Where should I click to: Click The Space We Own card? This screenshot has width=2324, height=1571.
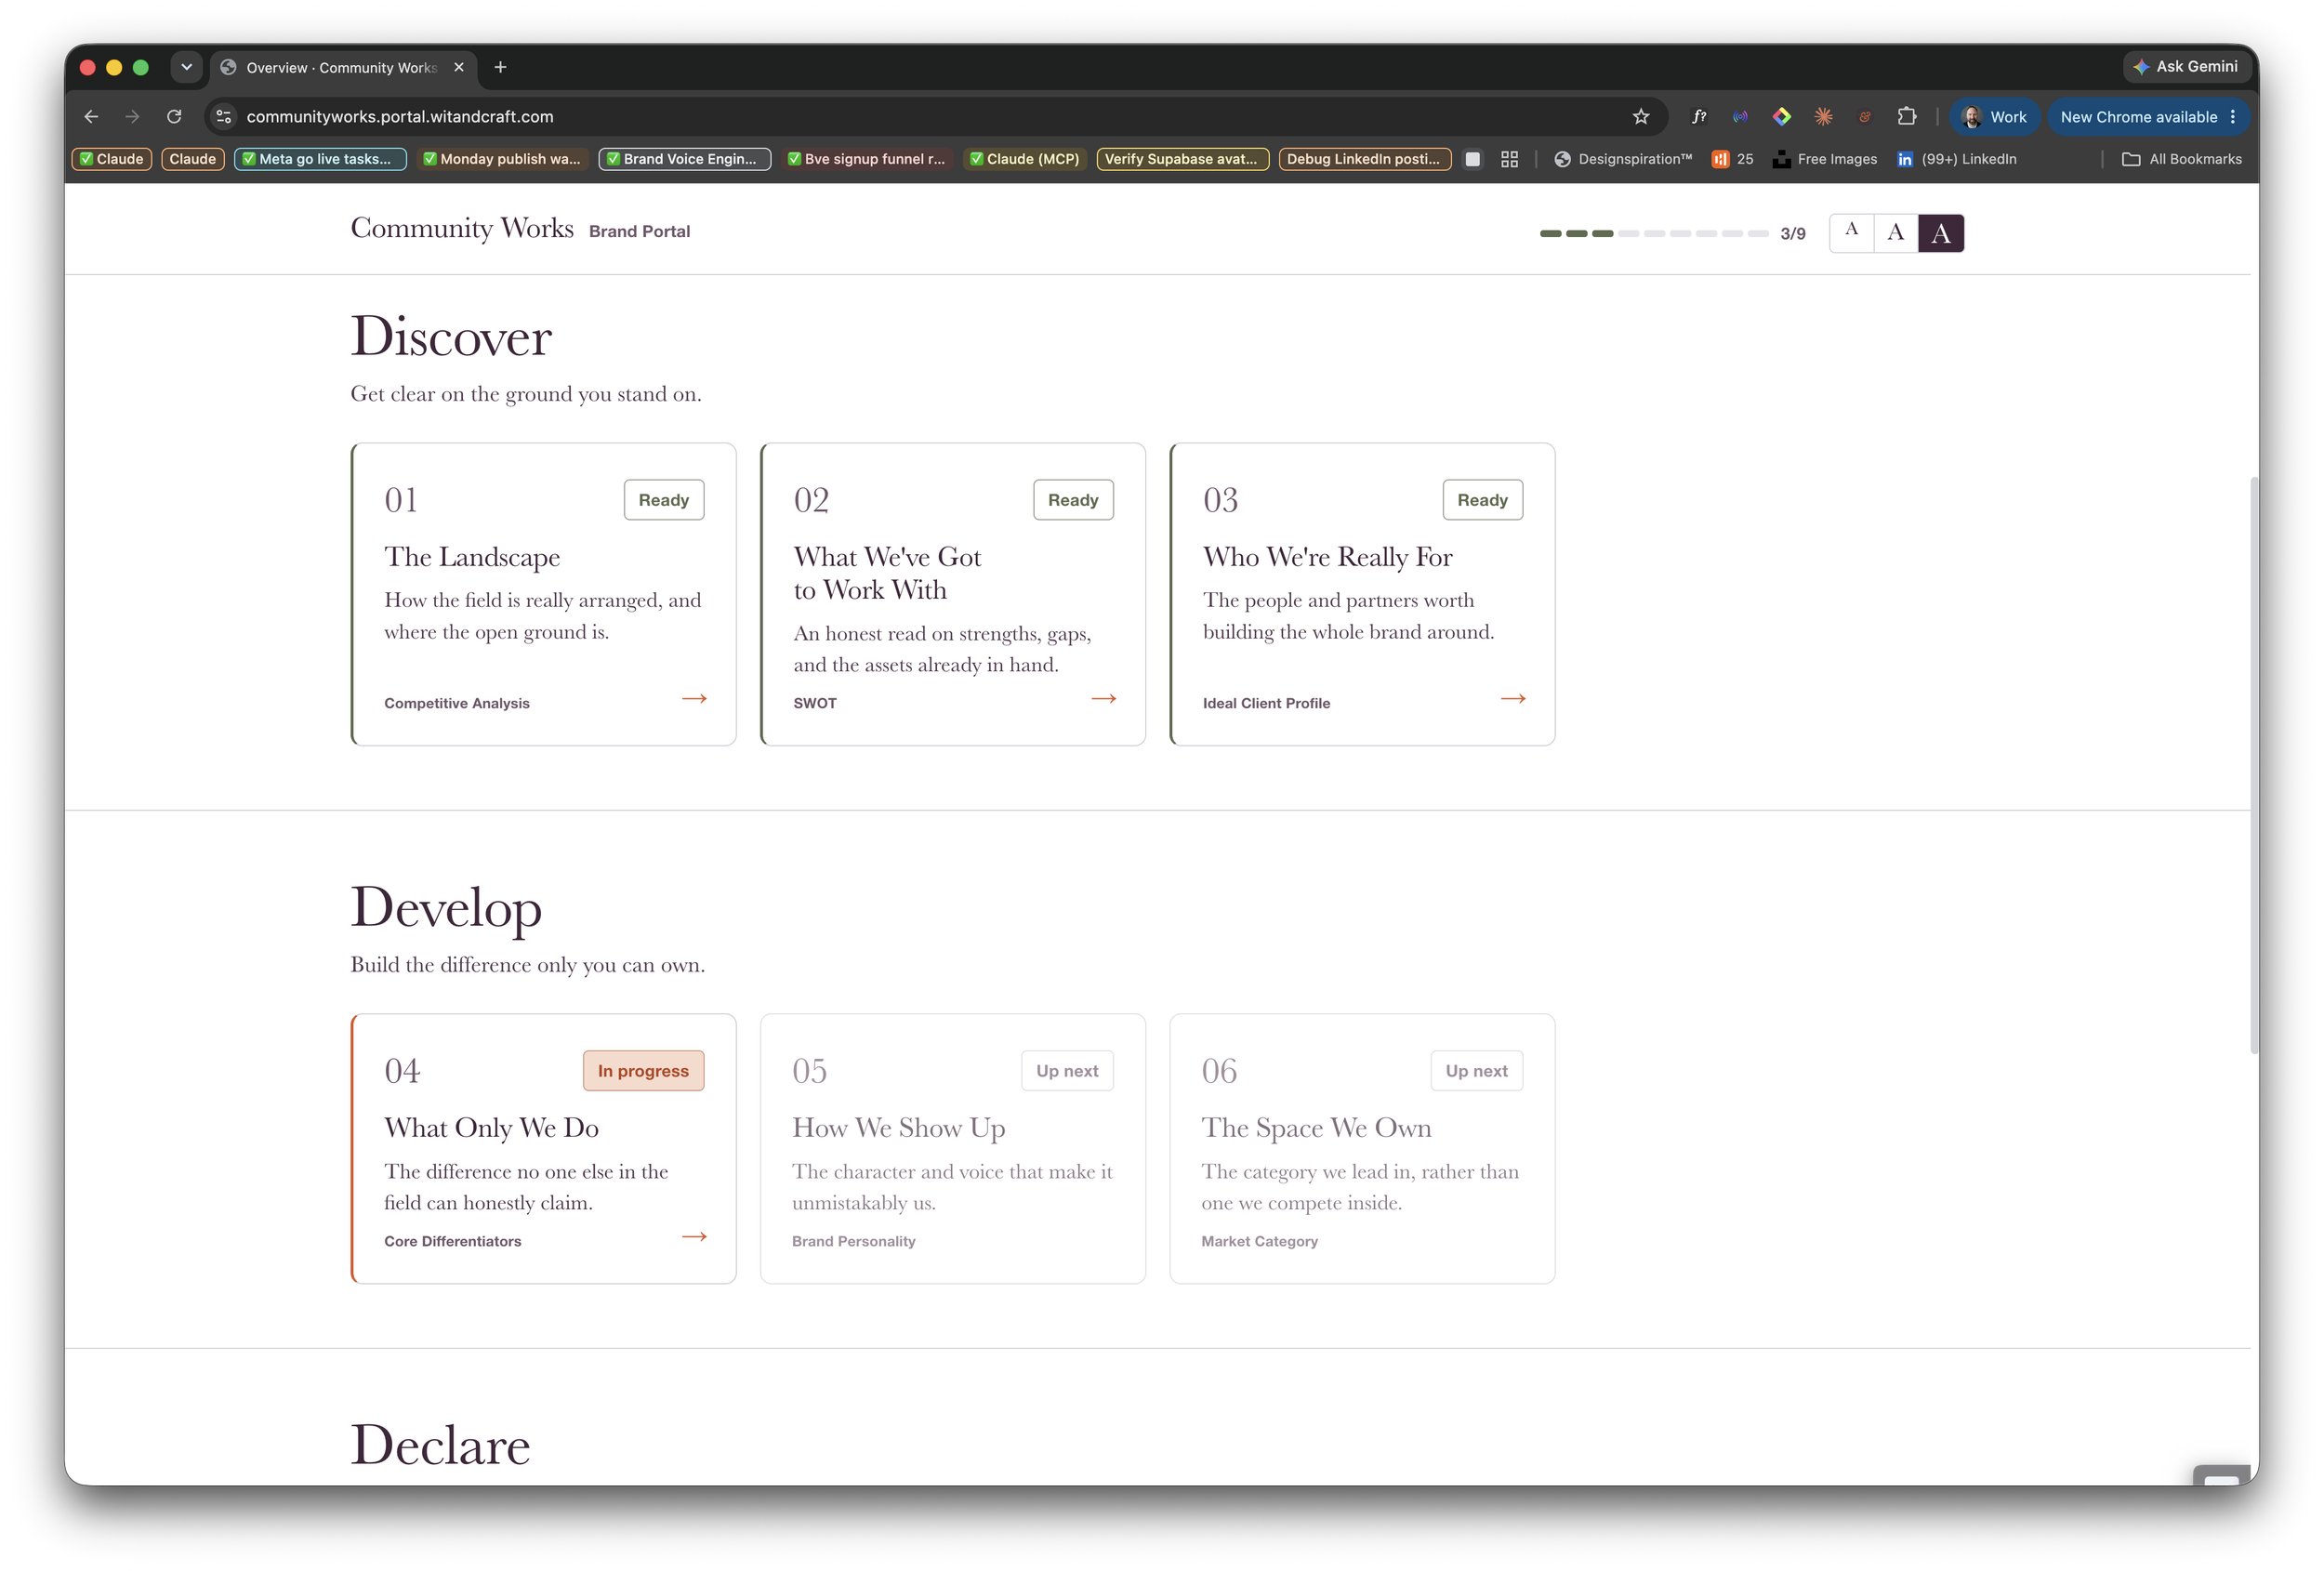click(1362, 1149)
